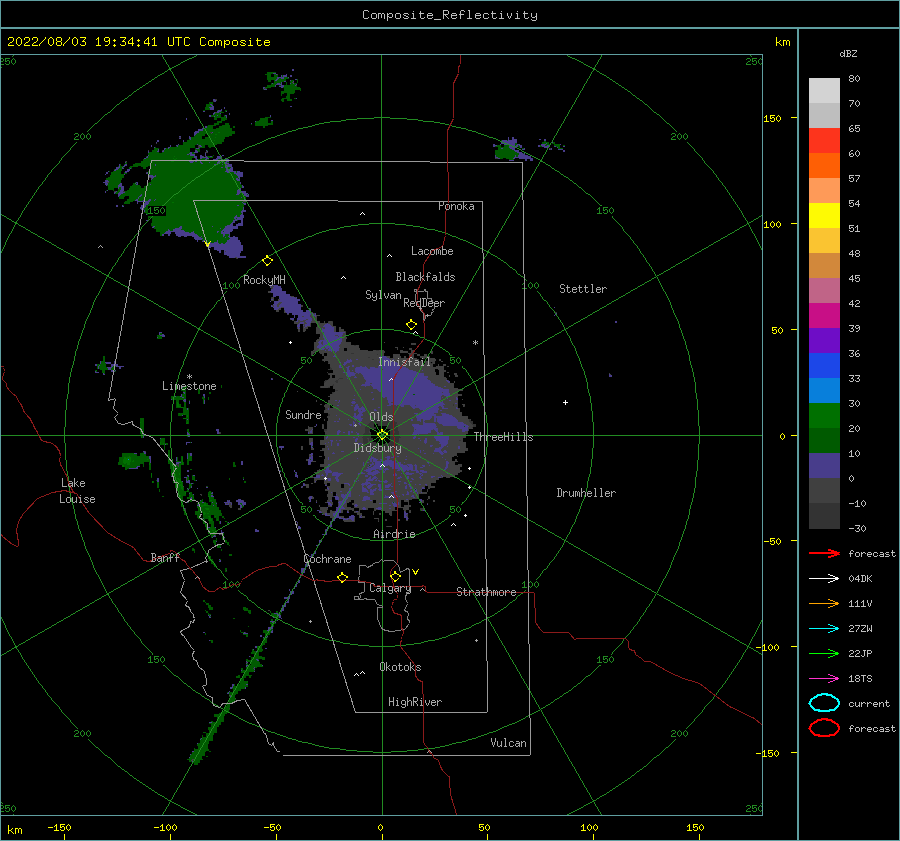Click the yellow diamond marker below Red Deer
The image size is (900, 841).
pyautogui.click(x=411, y=325)
